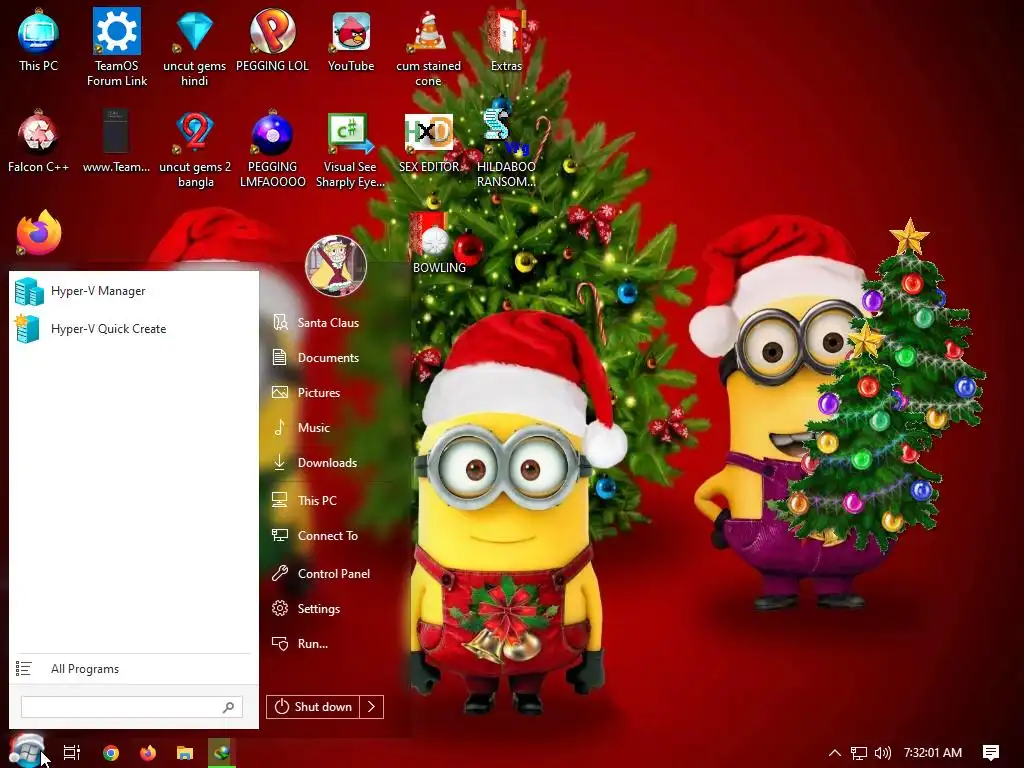Open the Falcon C++ recycle bin icon
The width and height of the screenshot is (1024, 768).
[38, 140]
